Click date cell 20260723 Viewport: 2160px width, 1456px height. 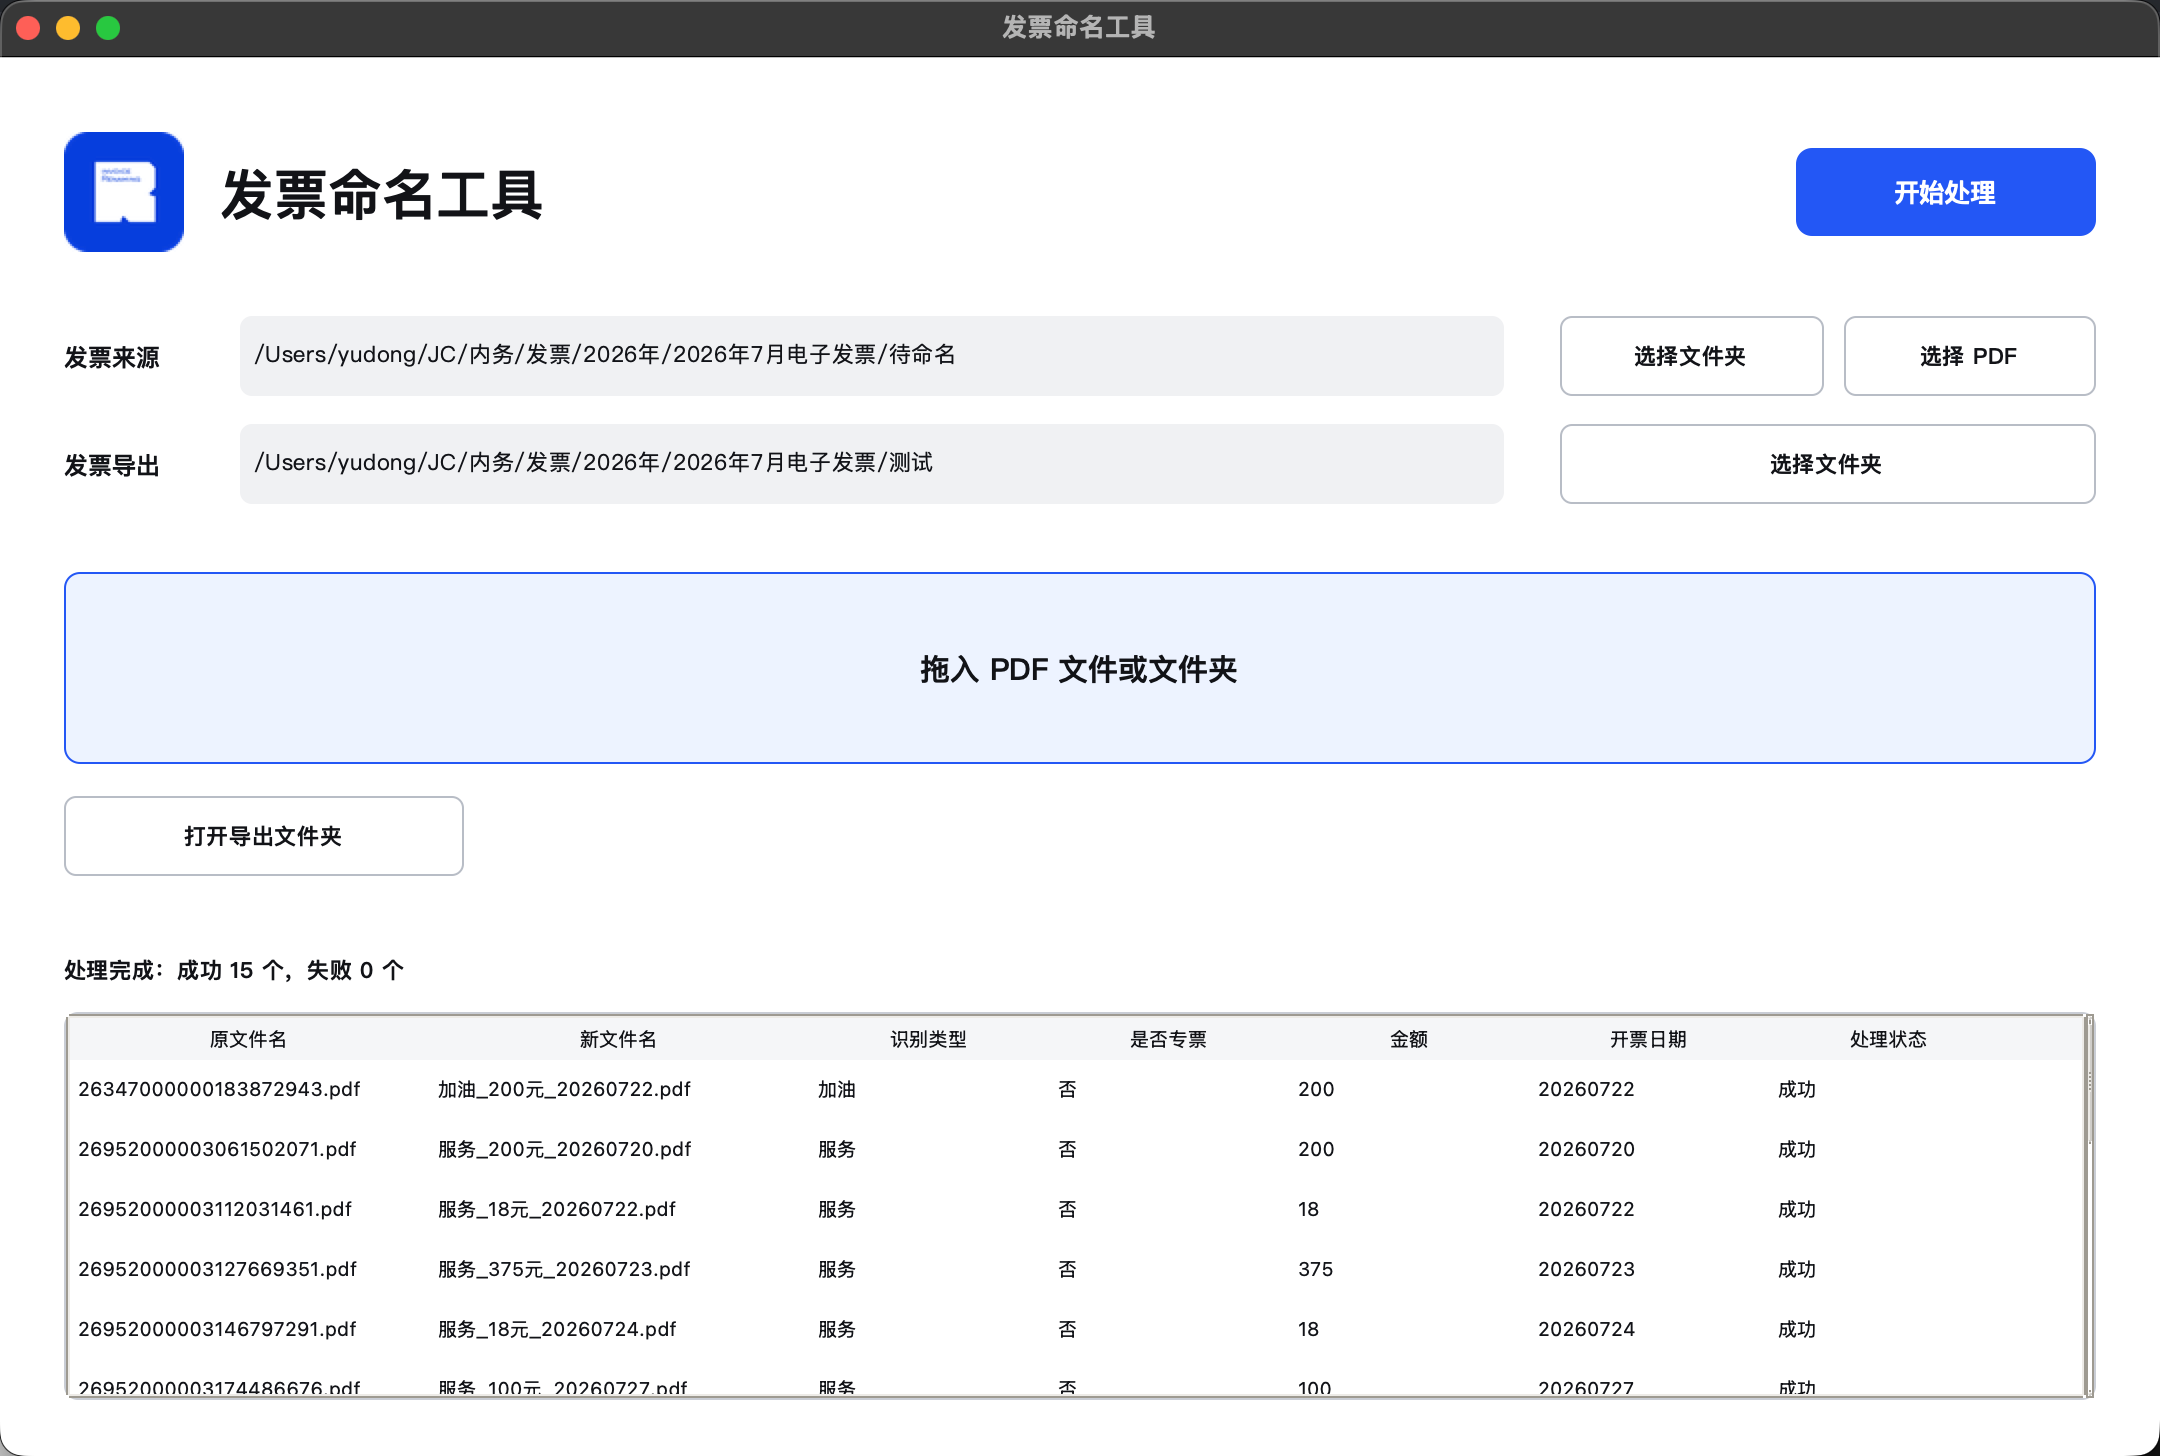point(1586,1269)
